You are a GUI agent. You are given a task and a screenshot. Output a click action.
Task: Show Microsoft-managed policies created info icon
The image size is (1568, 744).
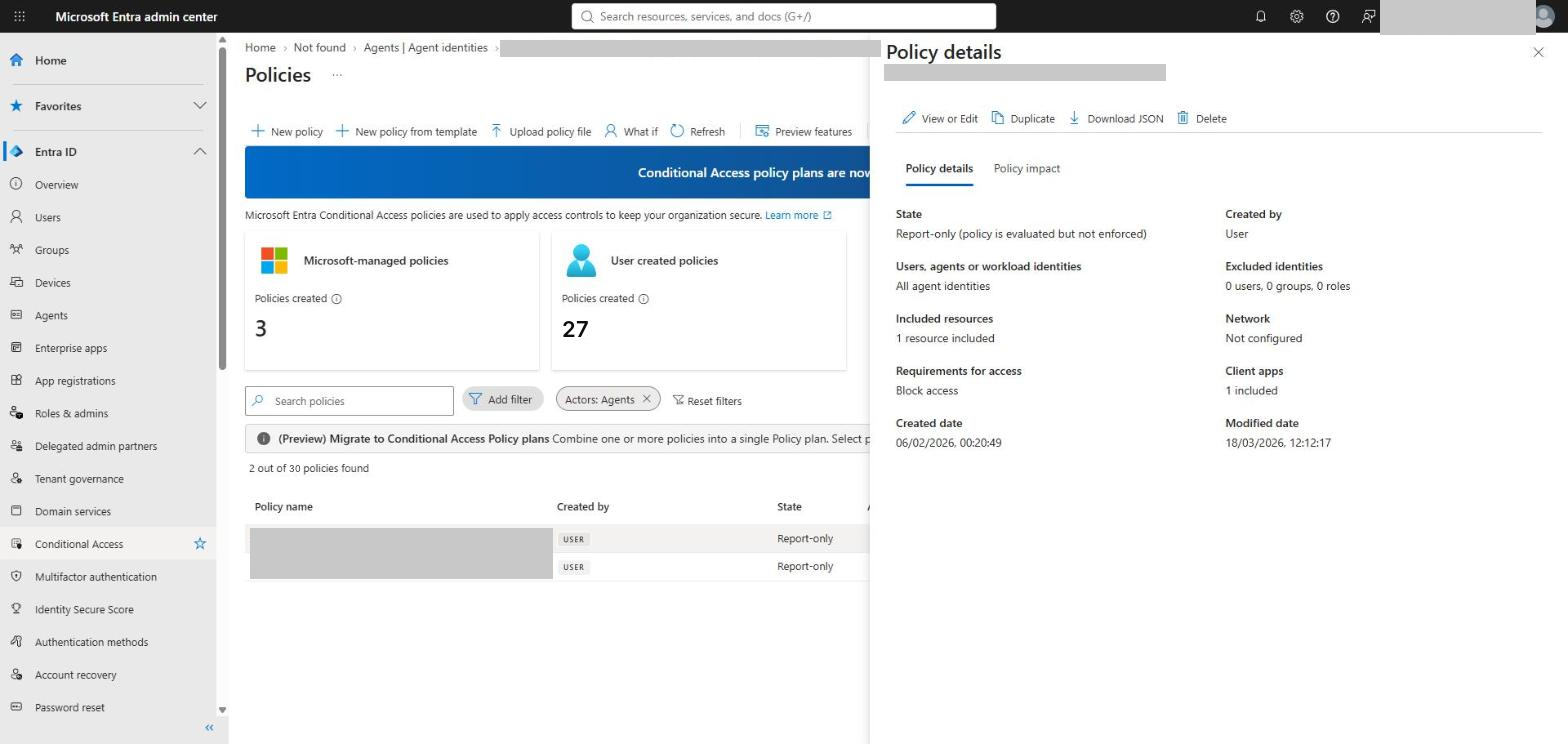point(336,299)
